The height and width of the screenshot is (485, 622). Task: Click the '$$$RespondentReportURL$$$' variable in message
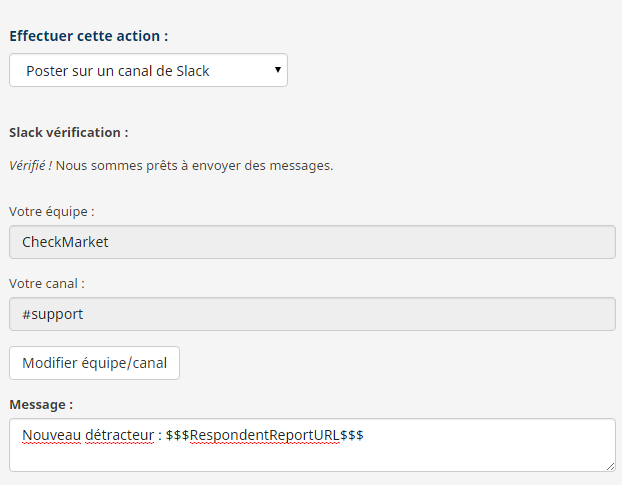pos(265,435)
